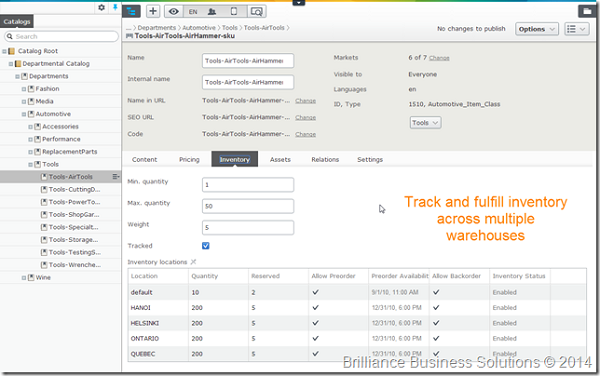The width and height of the screenshot is (600, 376).
Task: Click the Catalogs tab header
Action: tap(17, 21)
